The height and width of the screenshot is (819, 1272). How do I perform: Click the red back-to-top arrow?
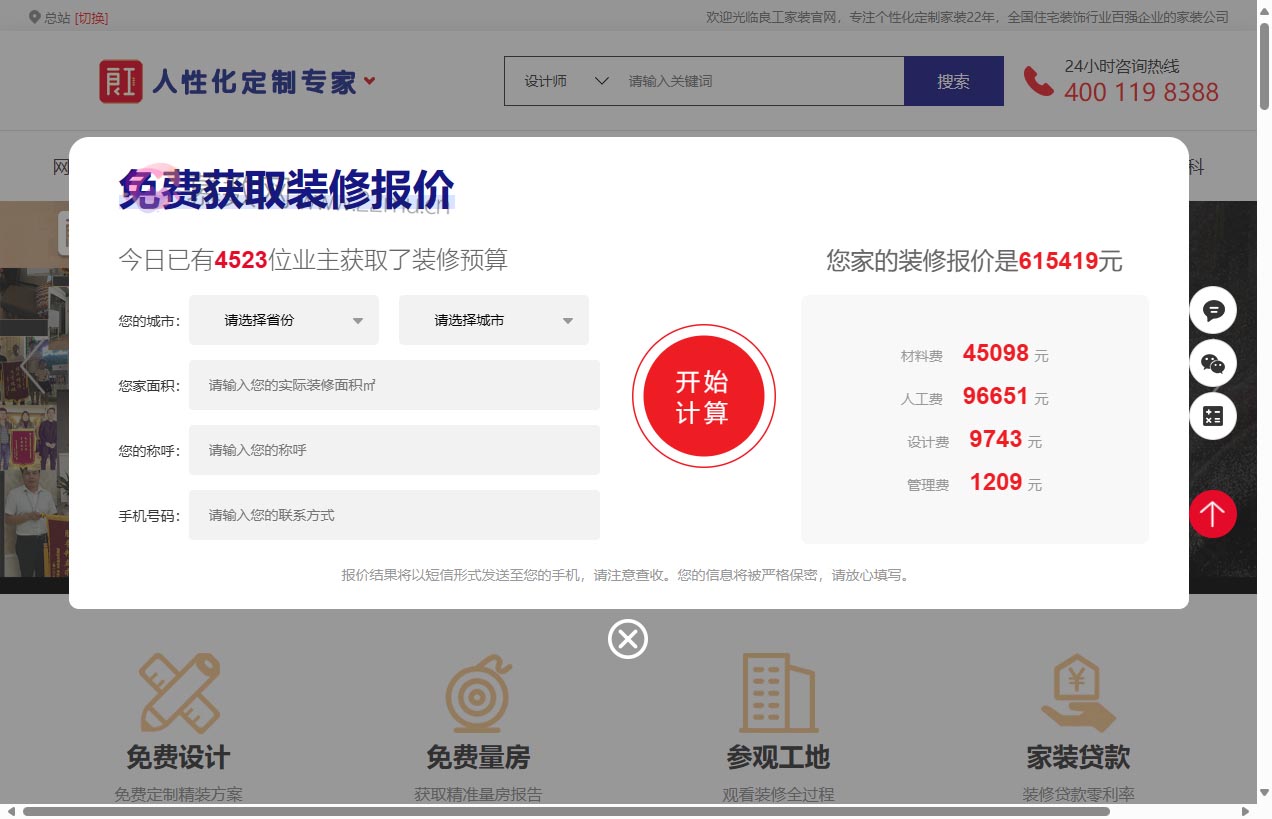1213,514
